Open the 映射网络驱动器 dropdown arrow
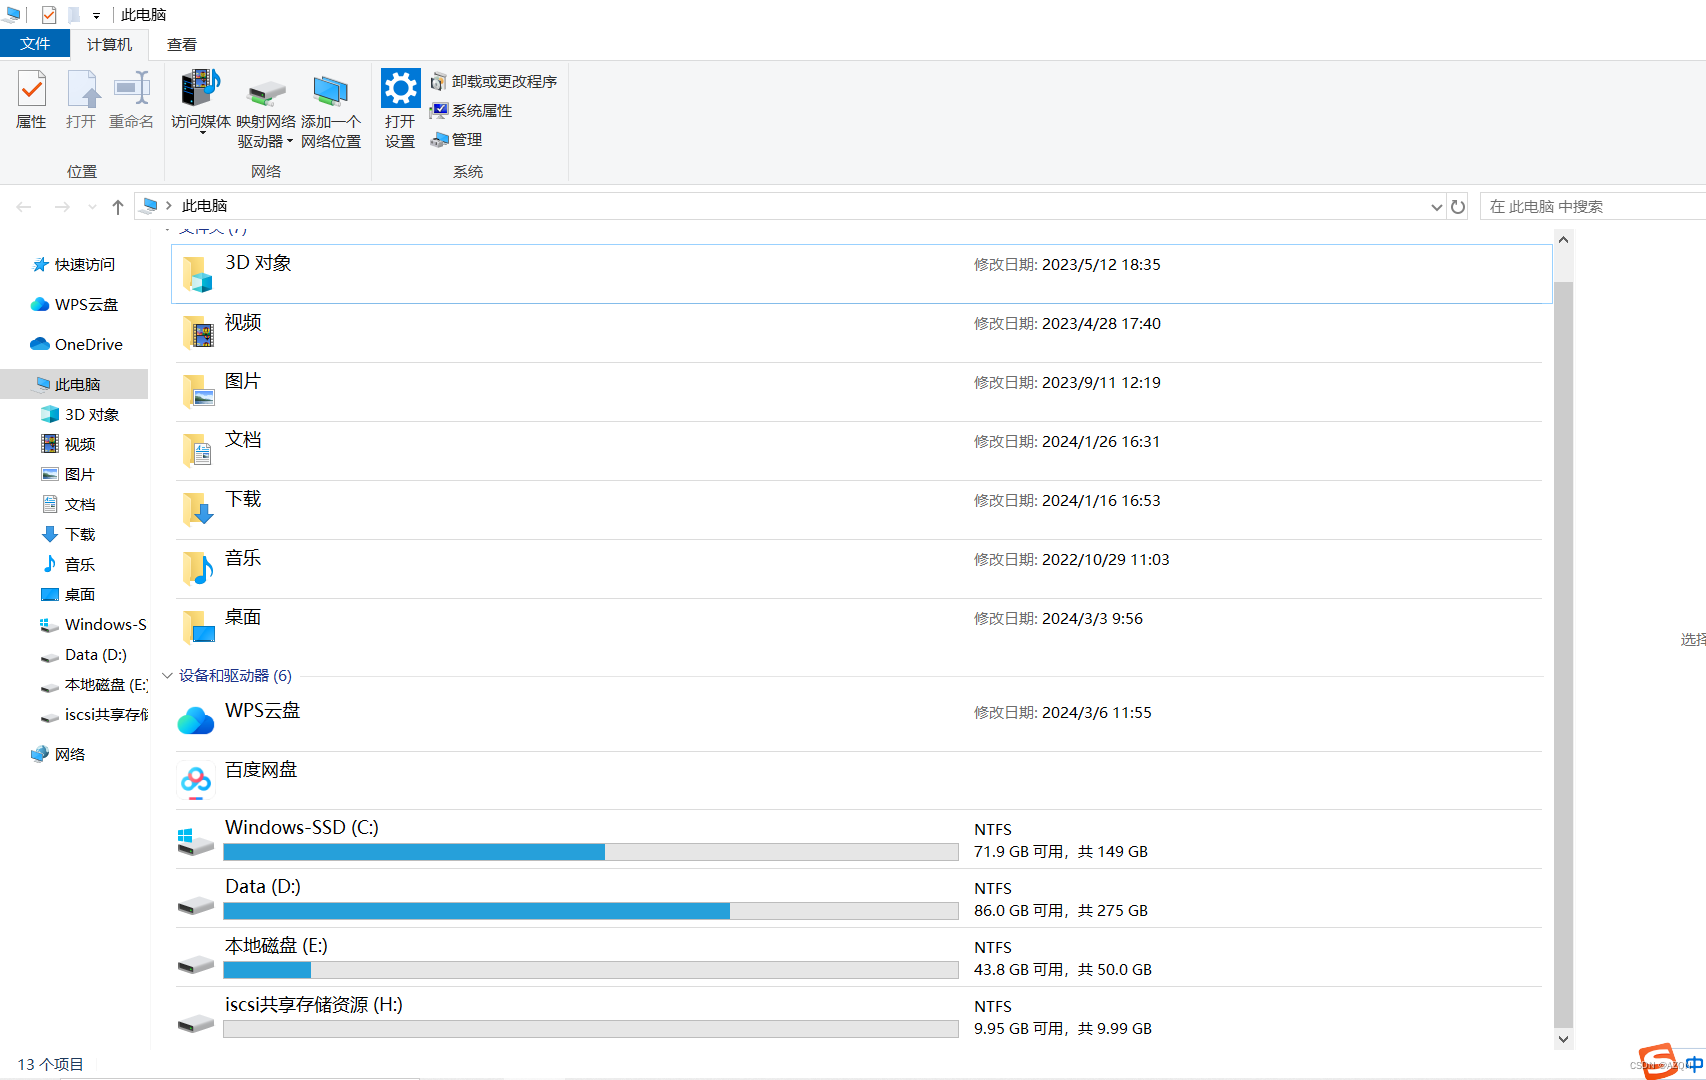 click(x=290, y=142)
